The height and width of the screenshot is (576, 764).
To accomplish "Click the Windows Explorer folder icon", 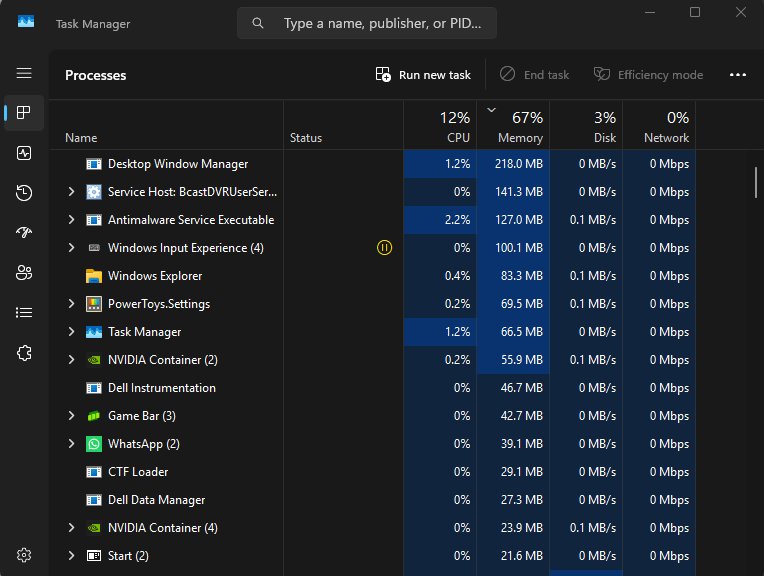I will (94, 276).
